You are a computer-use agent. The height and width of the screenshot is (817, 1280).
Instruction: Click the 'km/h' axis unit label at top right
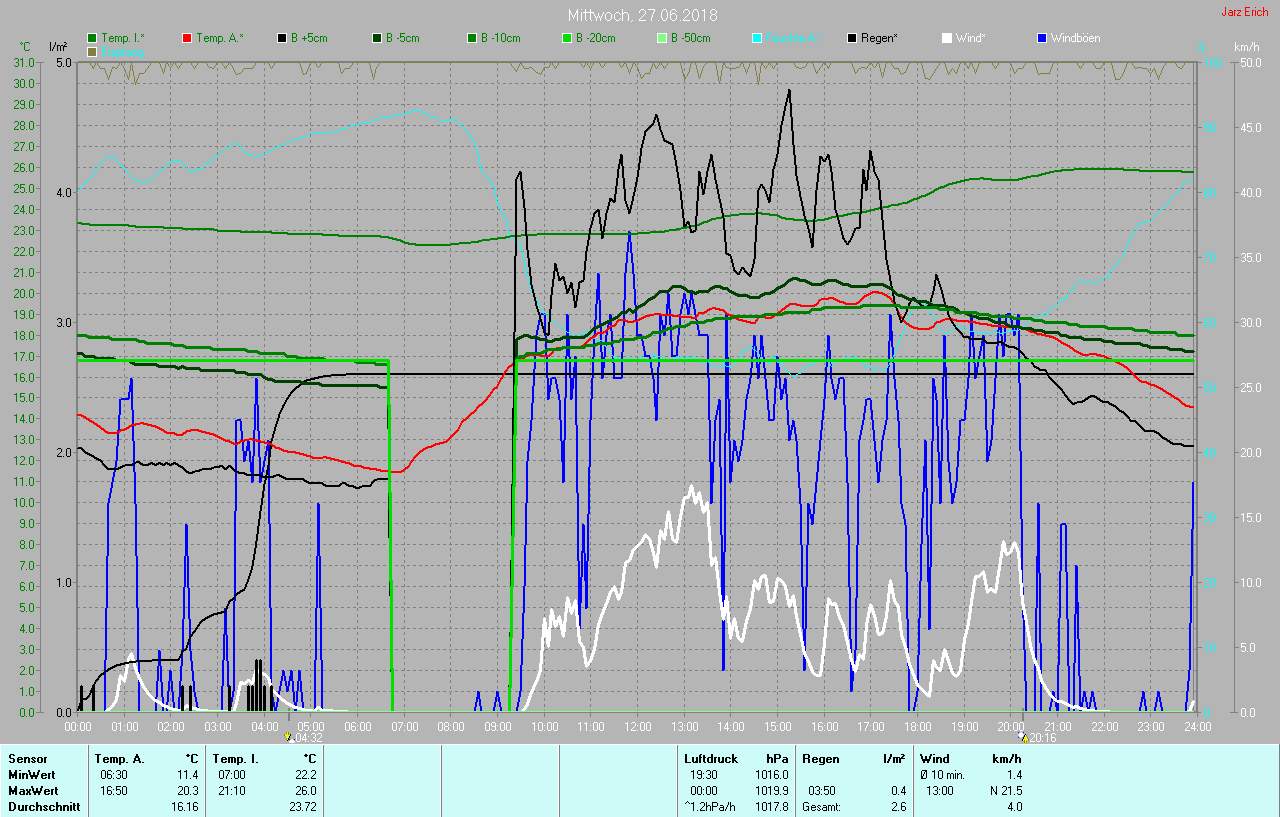pyautogui.click(x=1247, y=47)
